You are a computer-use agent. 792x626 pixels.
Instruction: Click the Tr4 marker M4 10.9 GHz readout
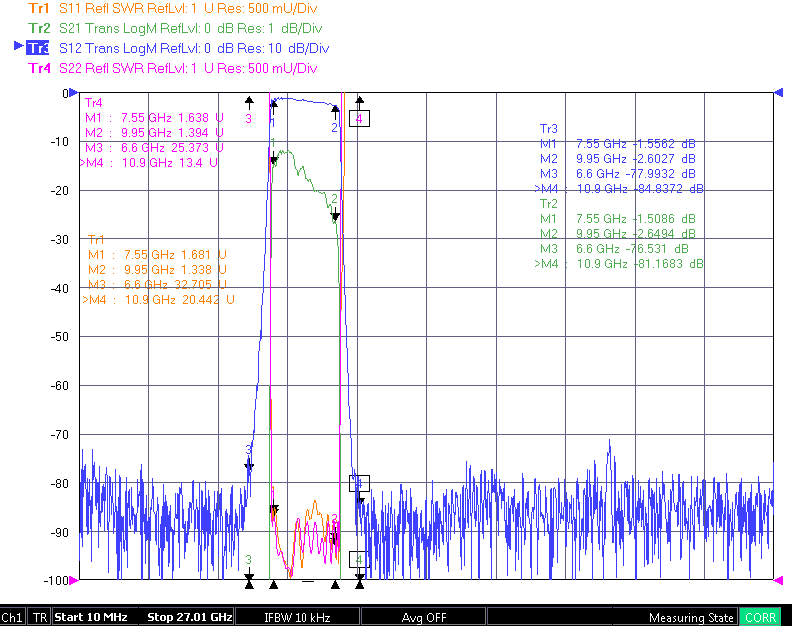tap(149, 163)
